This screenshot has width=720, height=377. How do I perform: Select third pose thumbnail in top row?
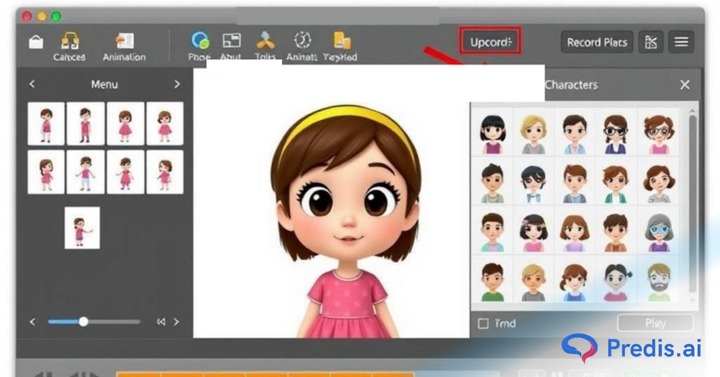pyautogui.click(x=125, y=124)
